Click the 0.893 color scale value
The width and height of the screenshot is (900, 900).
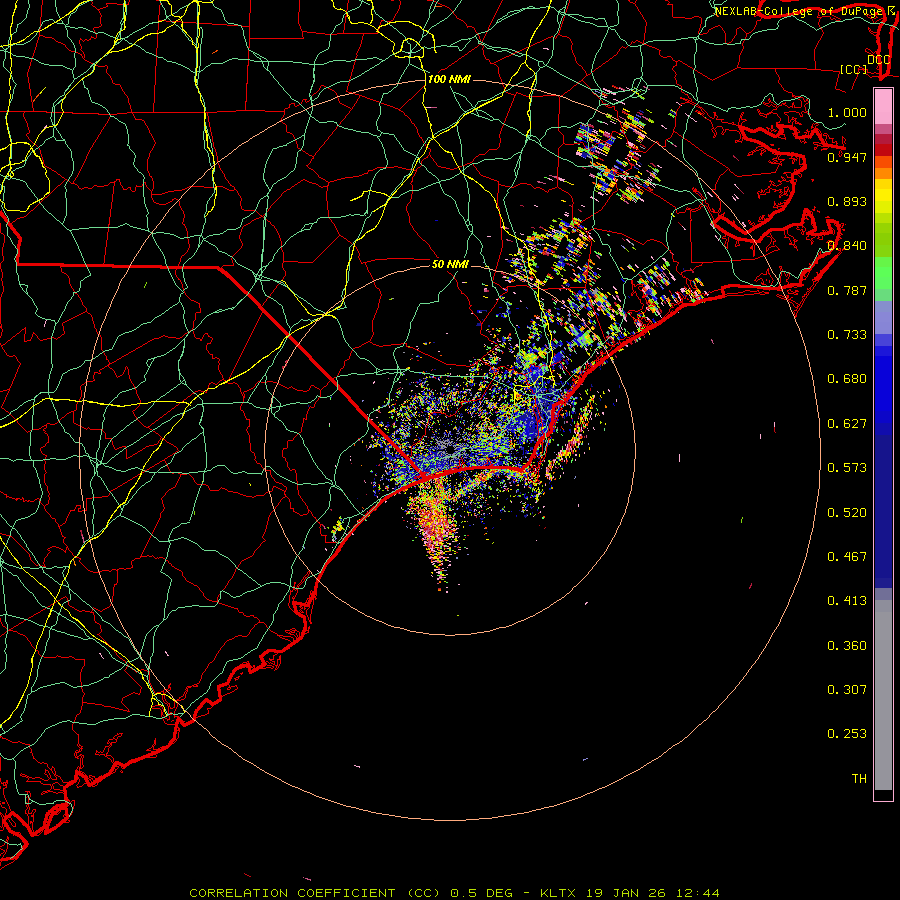pyautogui.click(x=847, y=201)
